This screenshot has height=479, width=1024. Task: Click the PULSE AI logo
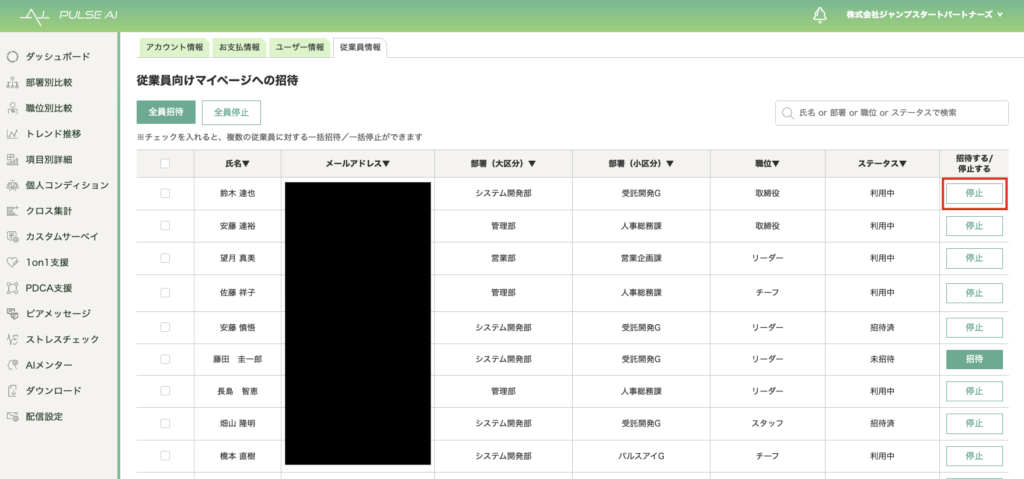pyautogui.click(x=69, y=14)
